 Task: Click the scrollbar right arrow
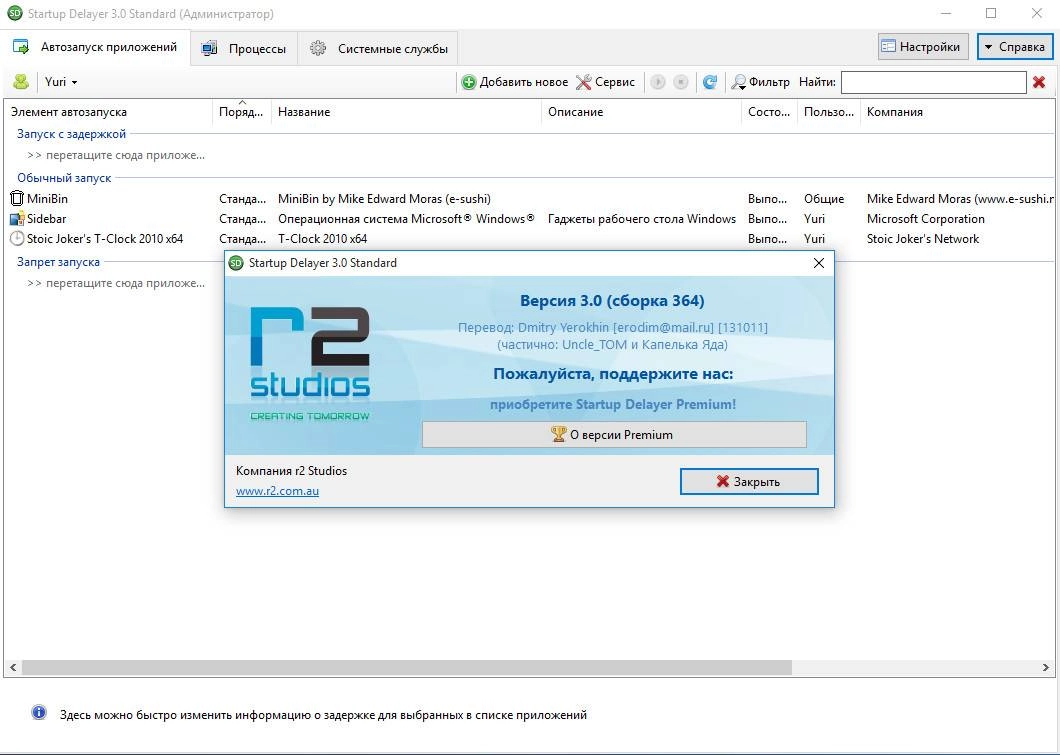click(x=1046, y=667)
